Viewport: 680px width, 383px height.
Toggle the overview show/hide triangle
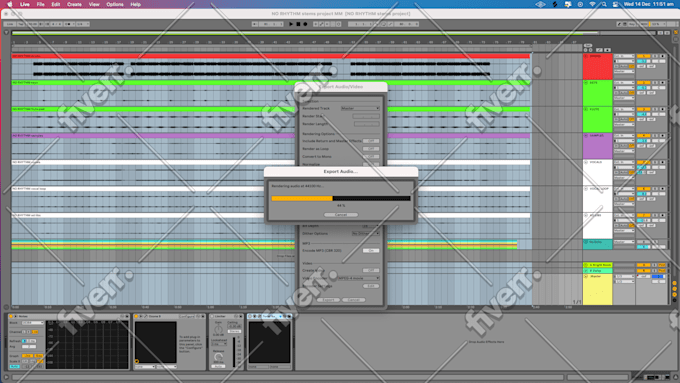pos(6,33)
